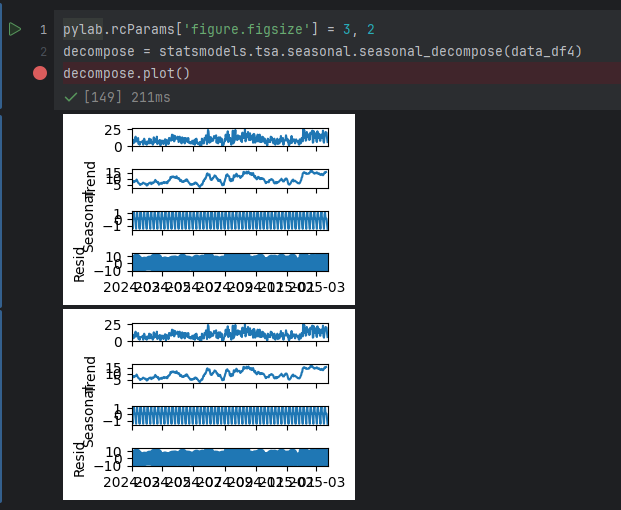
Task: Click line number 2 in the gutter
Action: coord(43,51)
